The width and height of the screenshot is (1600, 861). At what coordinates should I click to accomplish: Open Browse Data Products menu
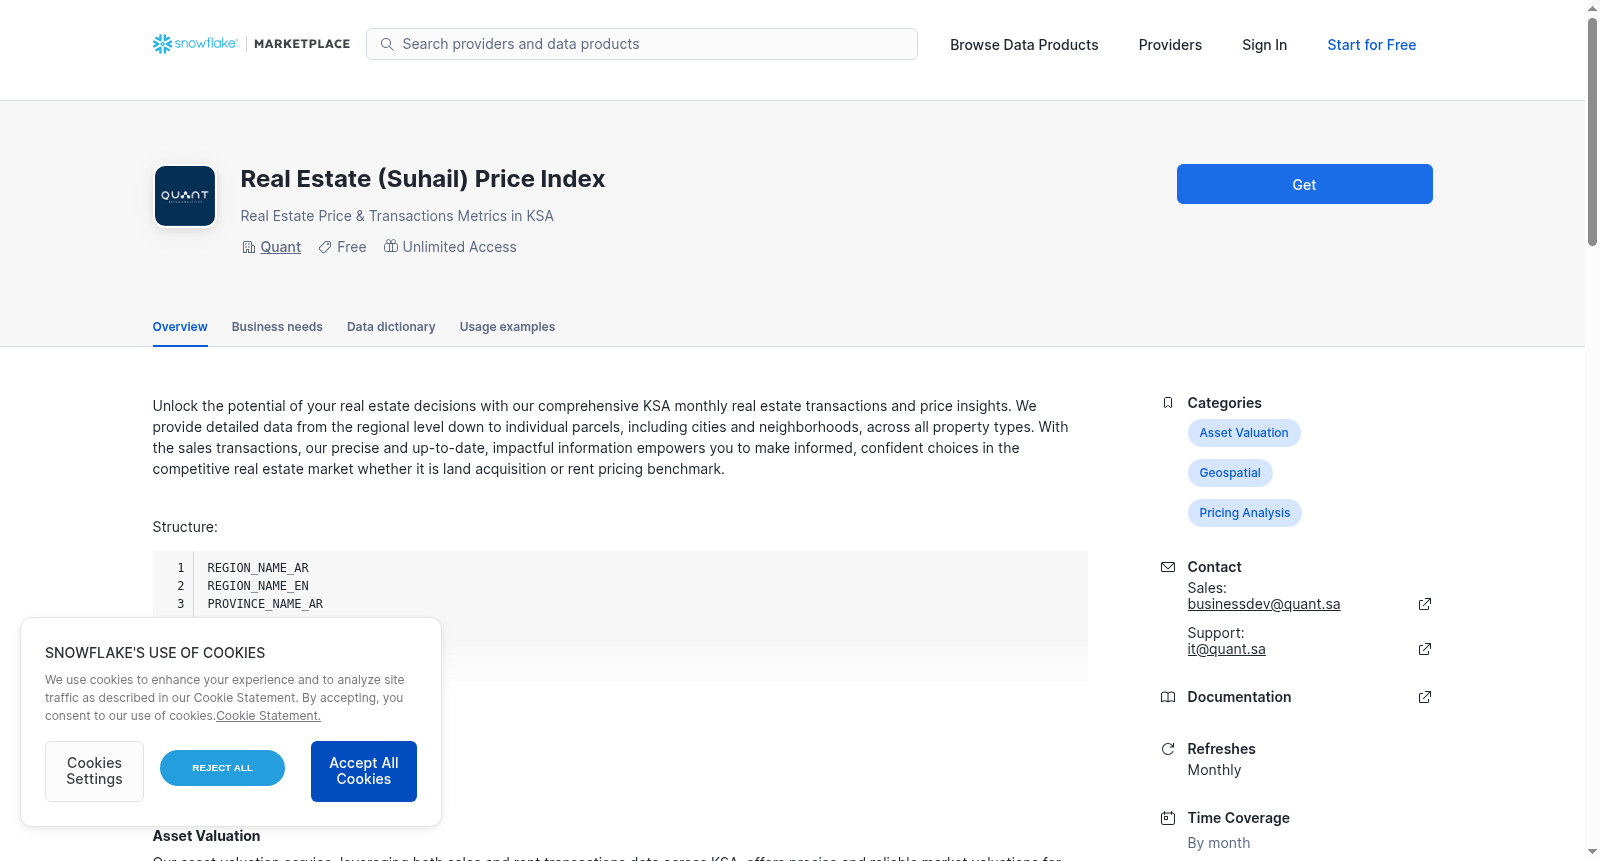coord(1024,45)
